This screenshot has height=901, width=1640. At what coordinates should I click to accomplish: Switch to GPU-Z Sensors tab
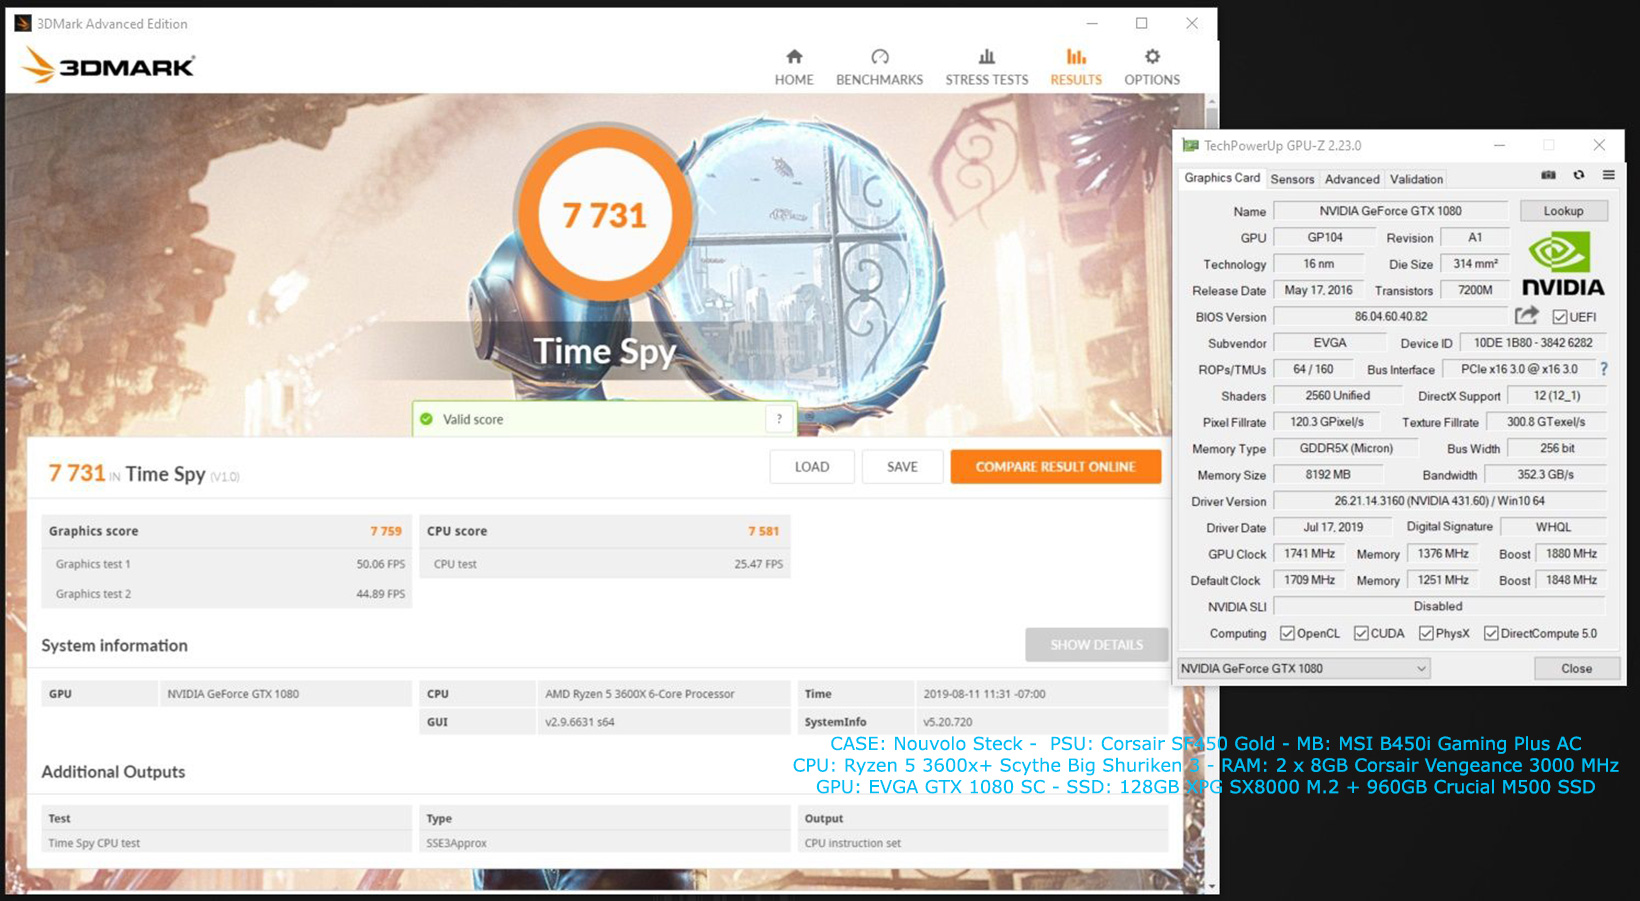[1292, 179]
